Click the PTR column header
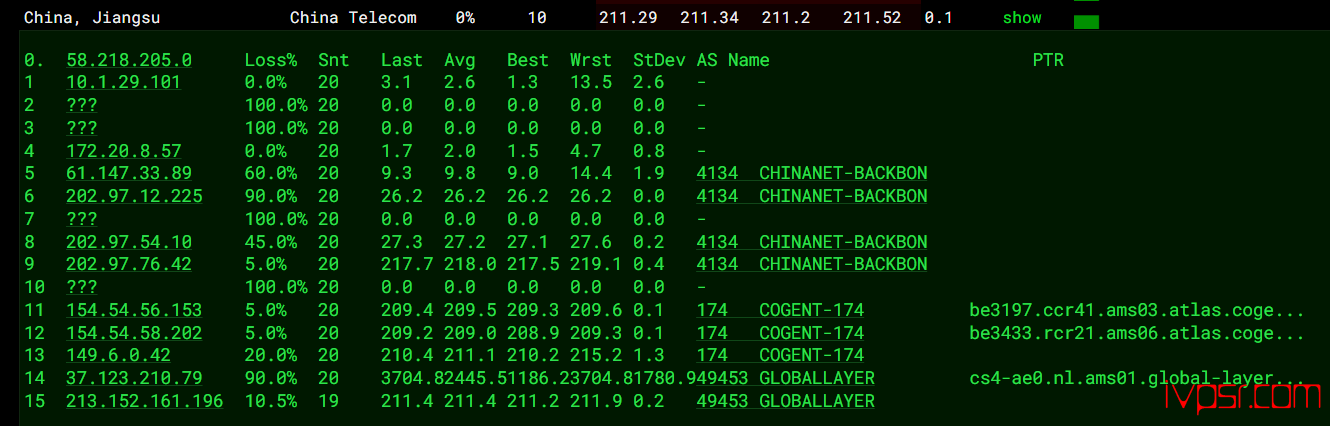 tap(1048, 60)
